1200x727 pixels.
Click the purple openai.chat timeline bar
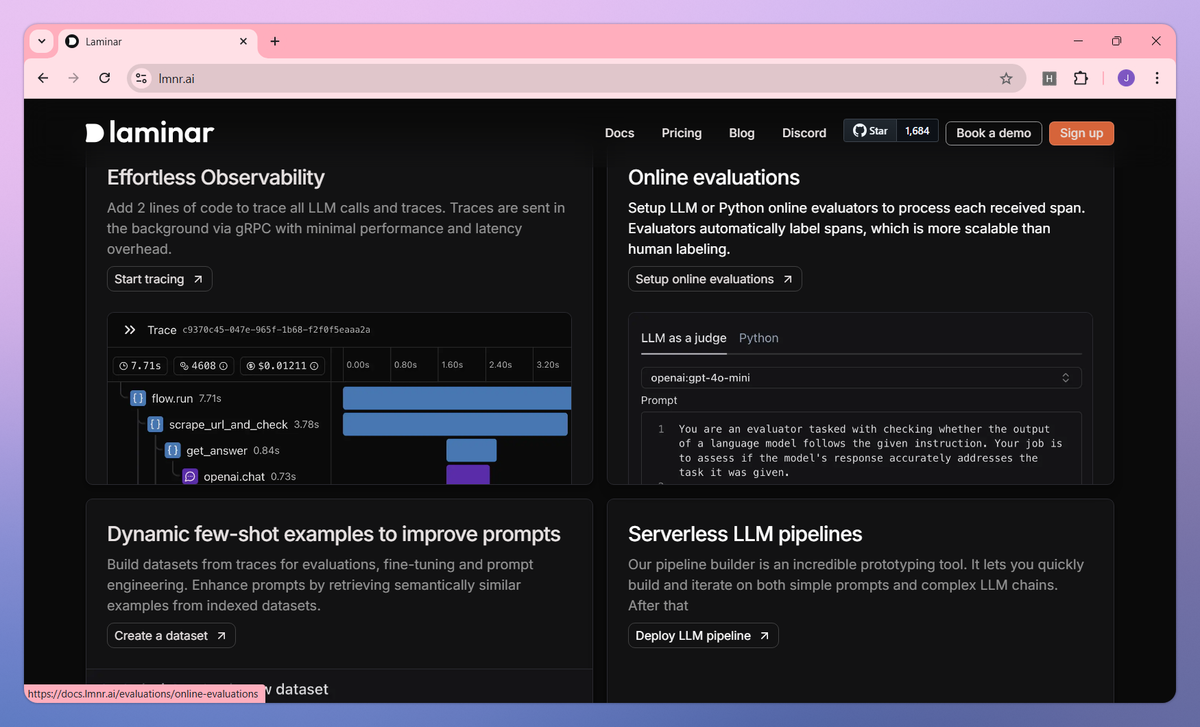[x=468, y=475]
